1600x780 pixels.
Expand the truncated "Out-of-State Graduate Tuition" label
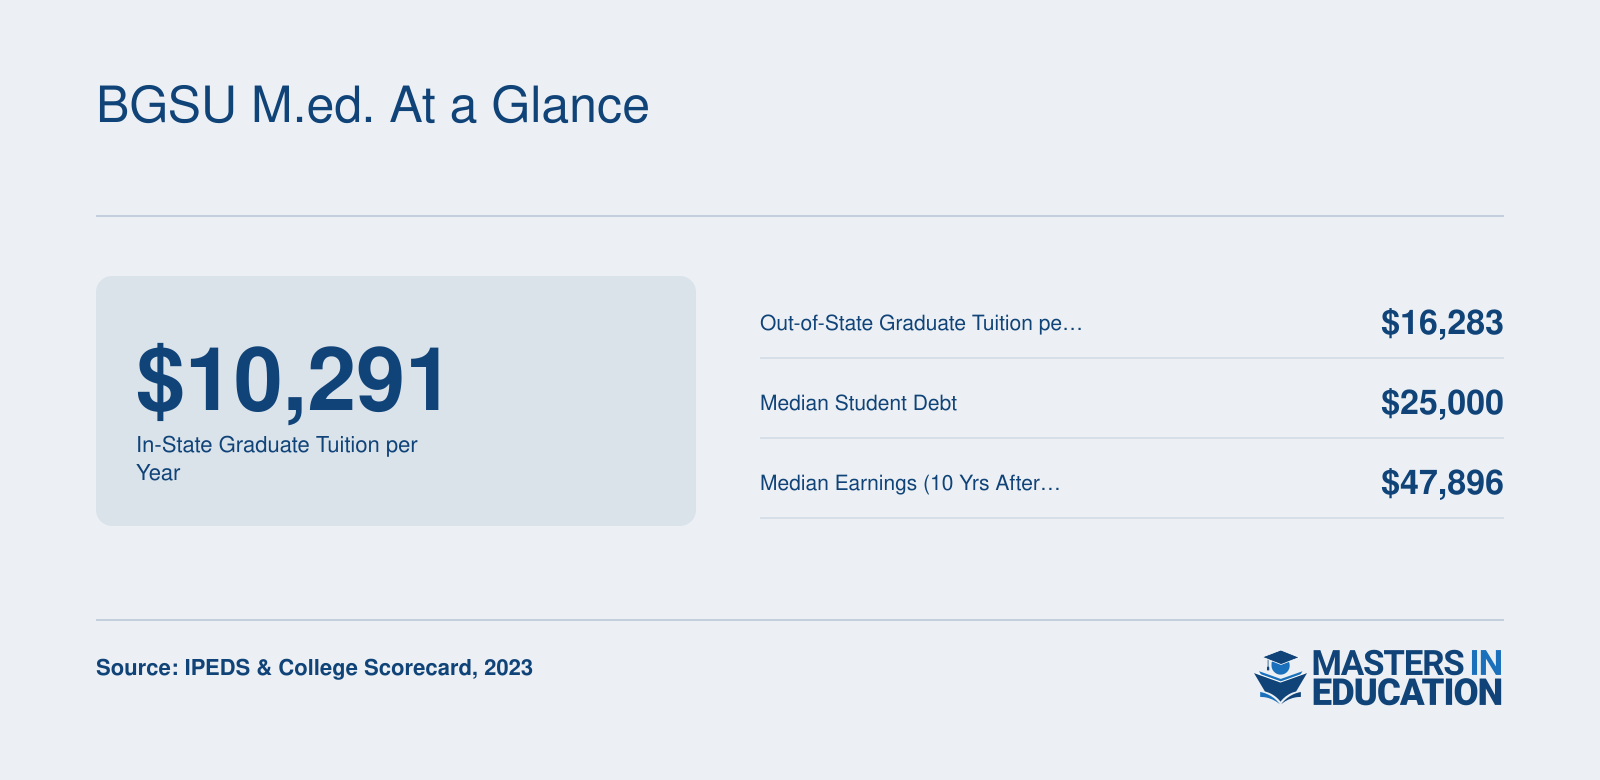coord(921,323)
